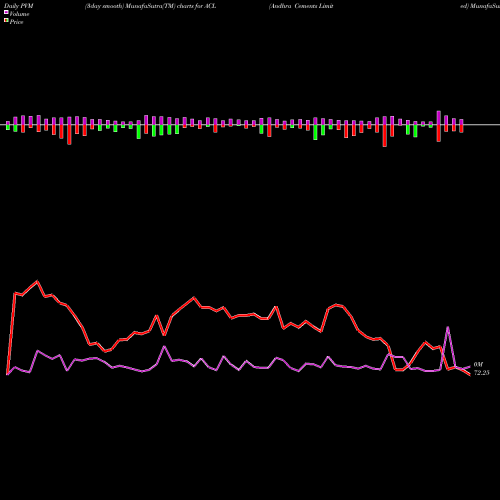Click the Volume legend color swatch

click(6, 12)
